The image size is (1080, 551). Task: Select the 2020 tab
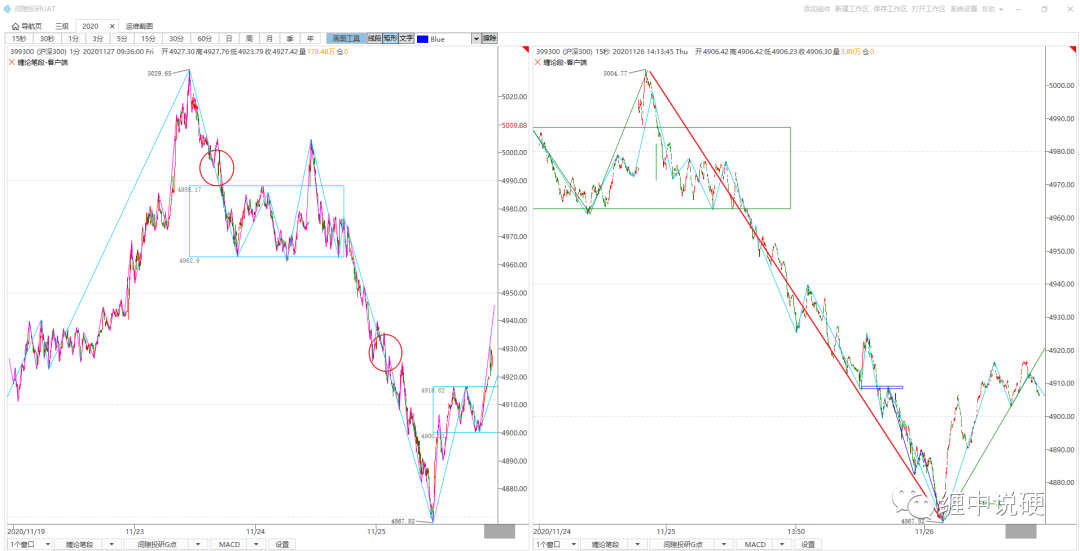click(x=90, y=25)
